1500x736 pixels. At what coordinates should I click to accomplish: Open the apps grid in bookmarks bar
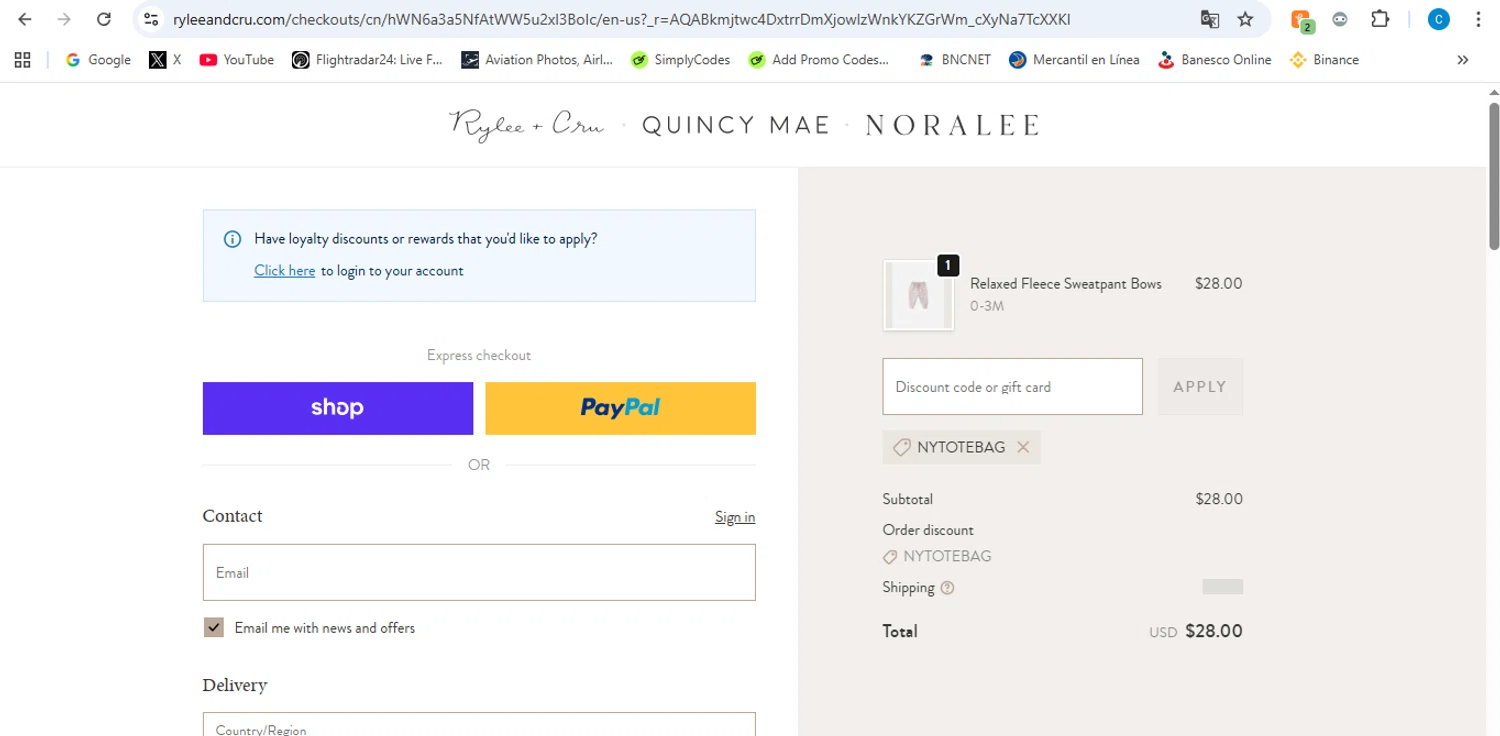[23, 60]
